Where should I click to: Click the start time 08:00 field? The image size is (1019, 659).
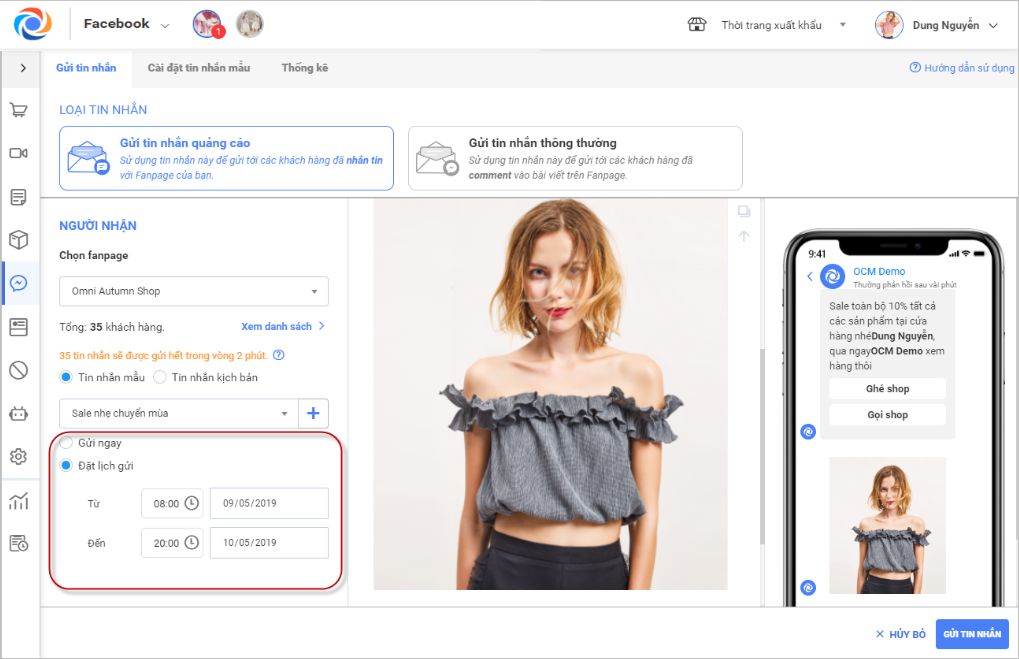point(172,503)
